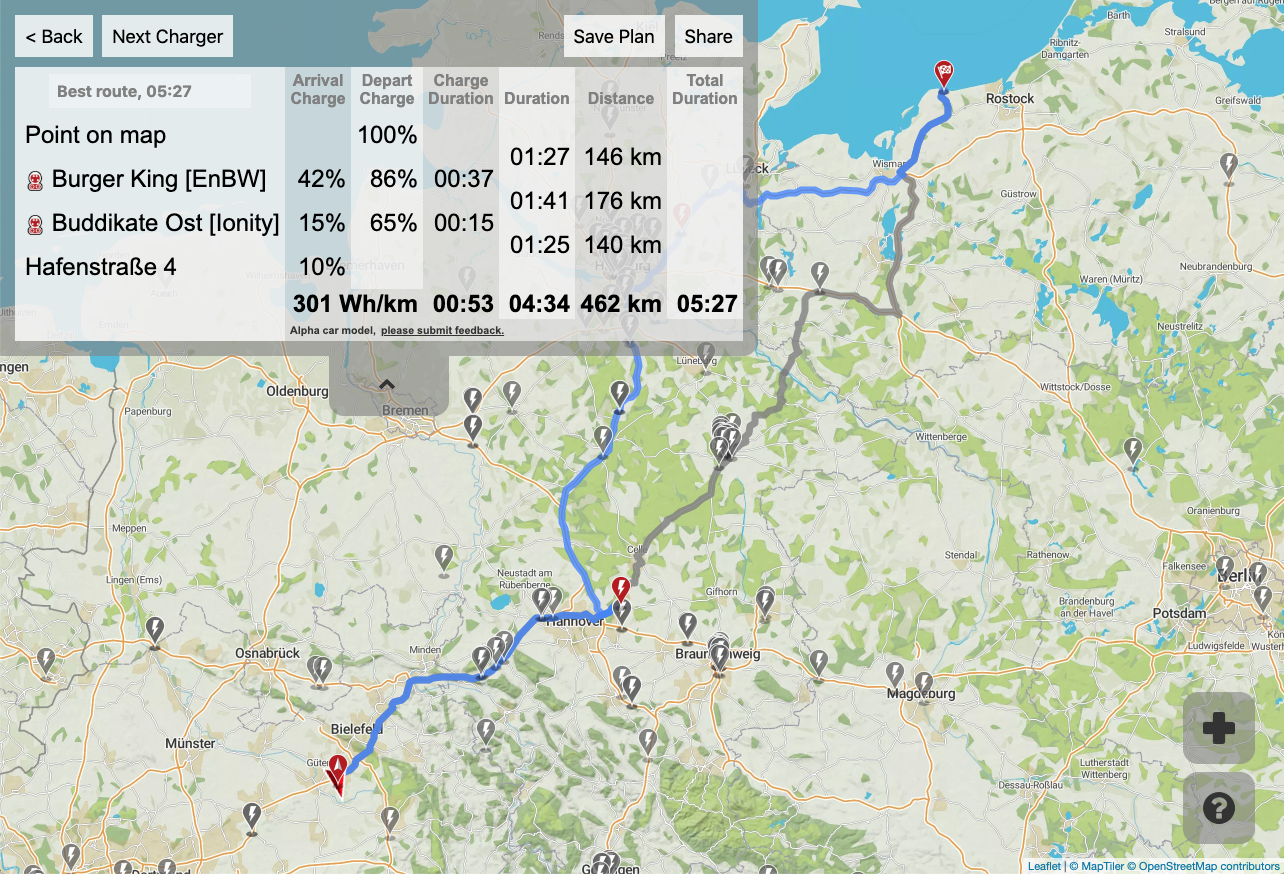Click the Share button
The height and width of the screenshot is (874, 1284).
tap(708, 37)
